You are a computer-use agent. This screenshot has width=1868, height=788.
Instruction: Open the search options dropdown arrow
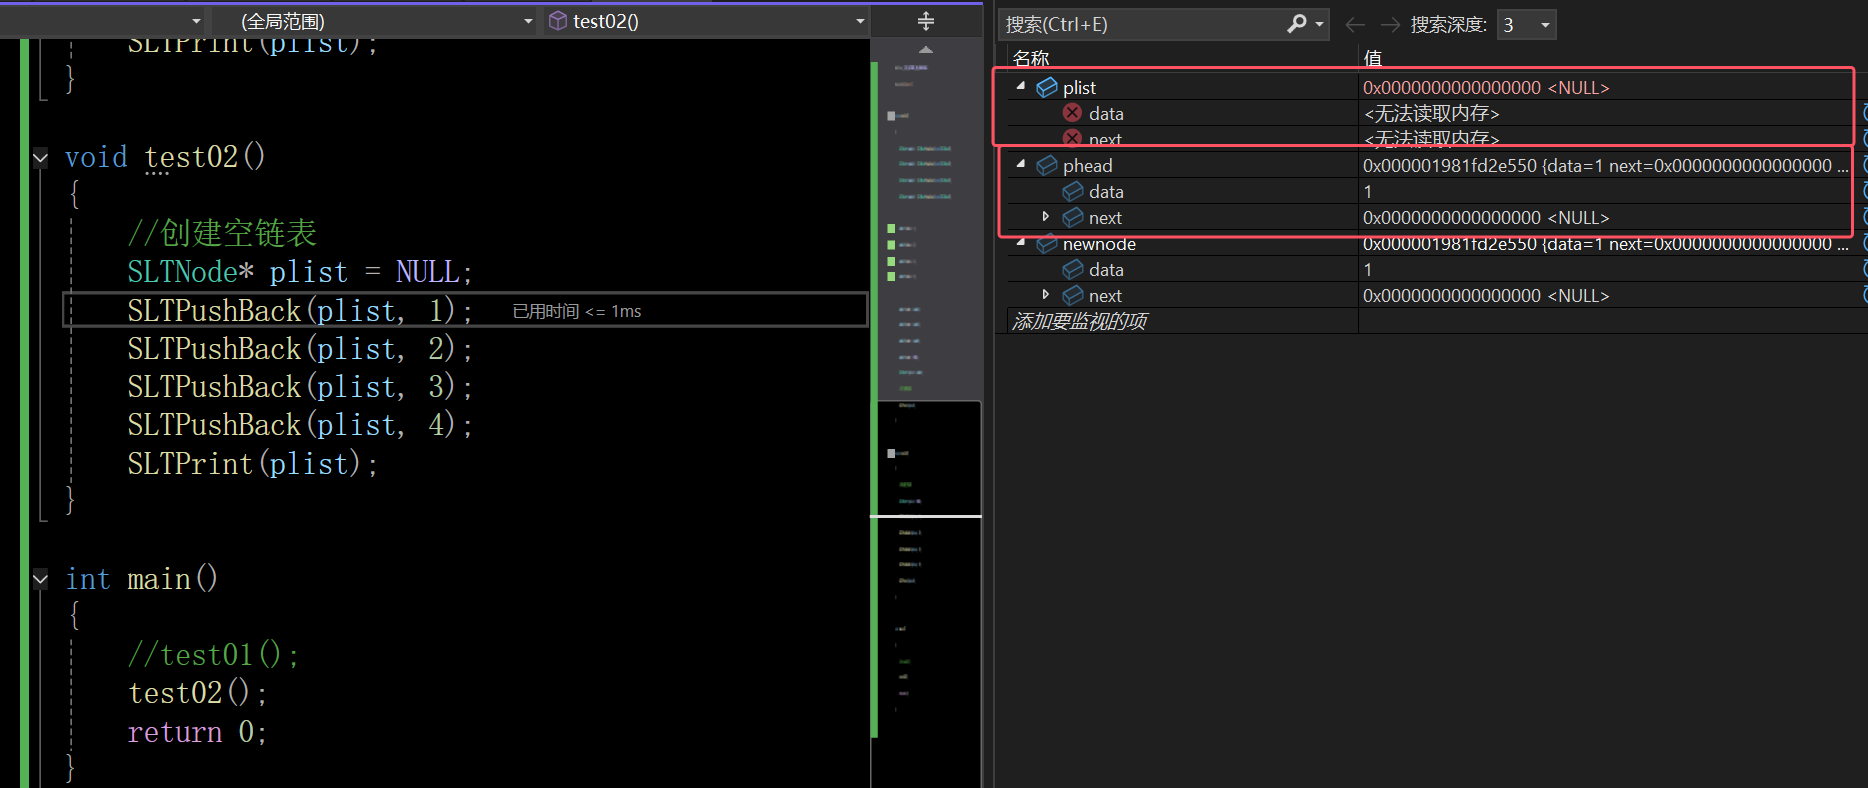tap(1320, 23)
